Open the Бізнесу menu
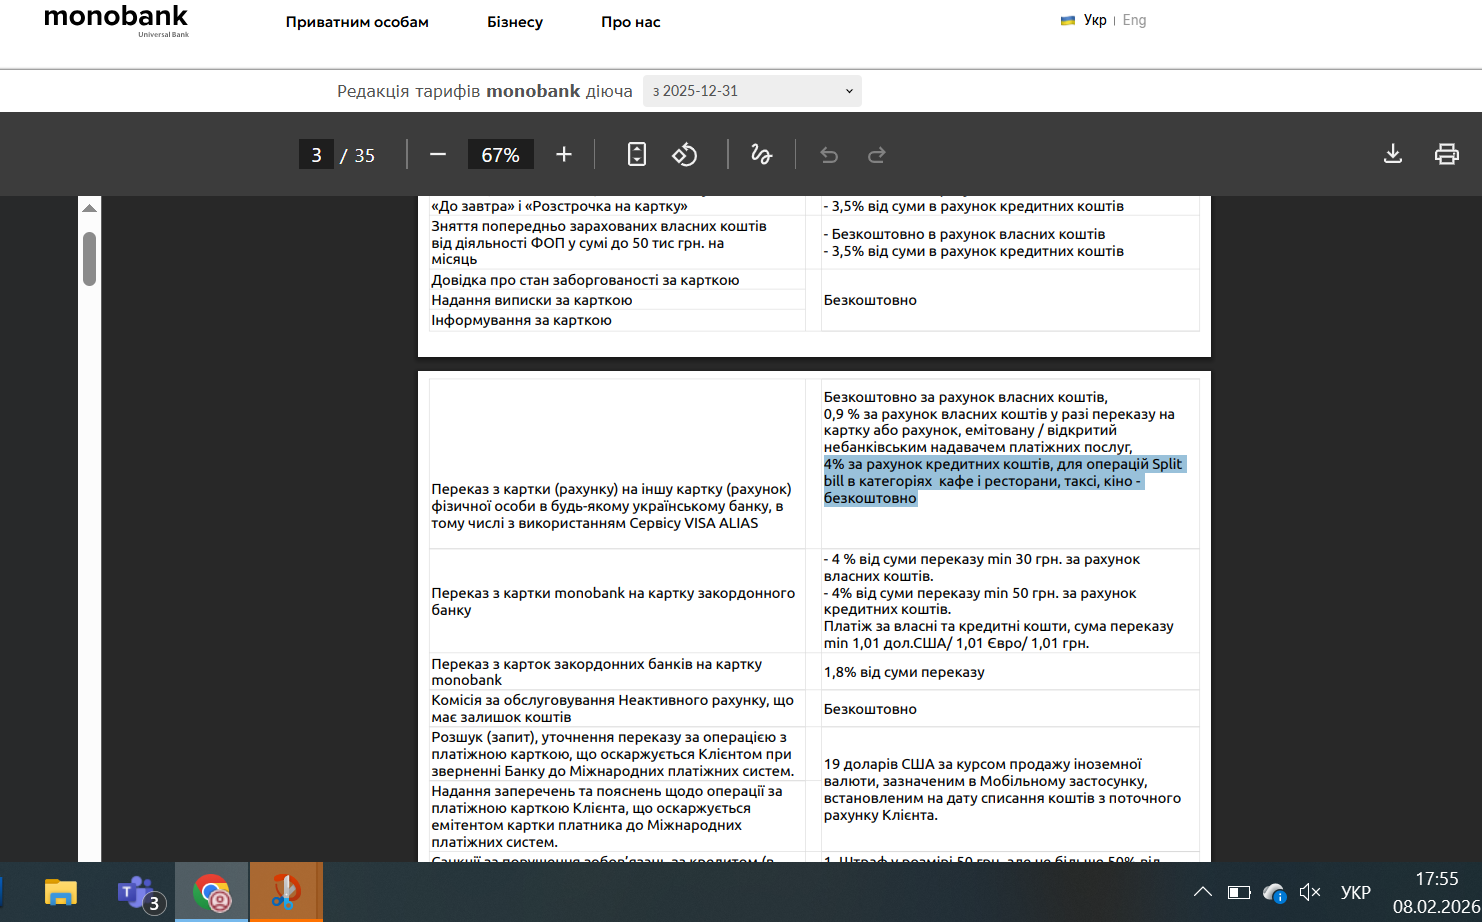 tap(515, 22)
